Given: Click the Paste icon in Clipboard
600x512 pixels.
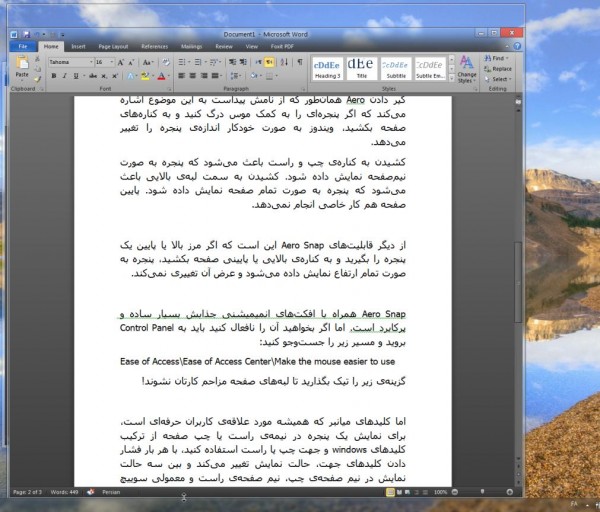Looking at the screenshot, I should click(x=22, y=68).
